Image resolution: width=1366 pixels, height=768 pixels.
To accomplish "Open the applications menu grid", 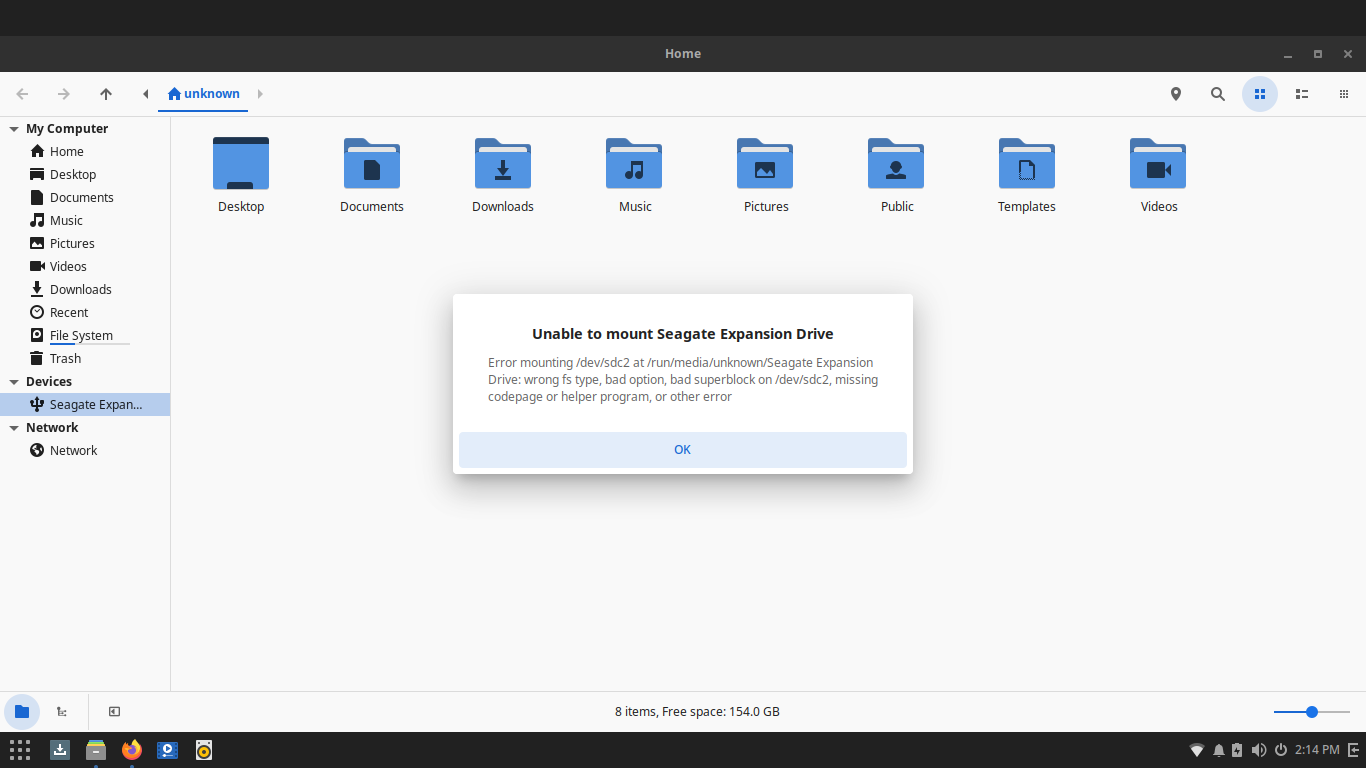I will click(20, 750).
